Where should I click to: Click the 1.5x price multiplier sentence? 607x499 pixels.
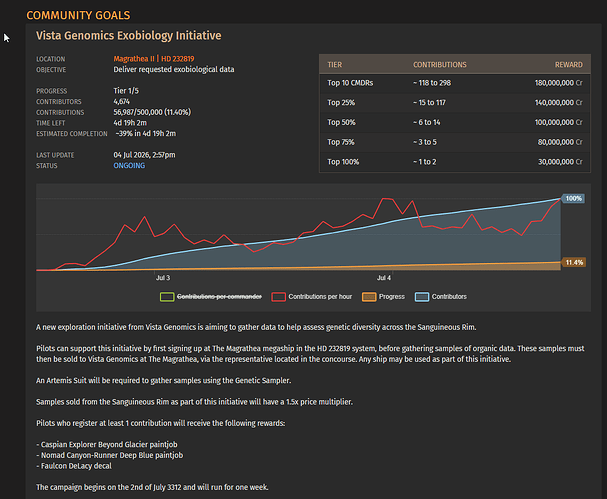coord(194,402)
